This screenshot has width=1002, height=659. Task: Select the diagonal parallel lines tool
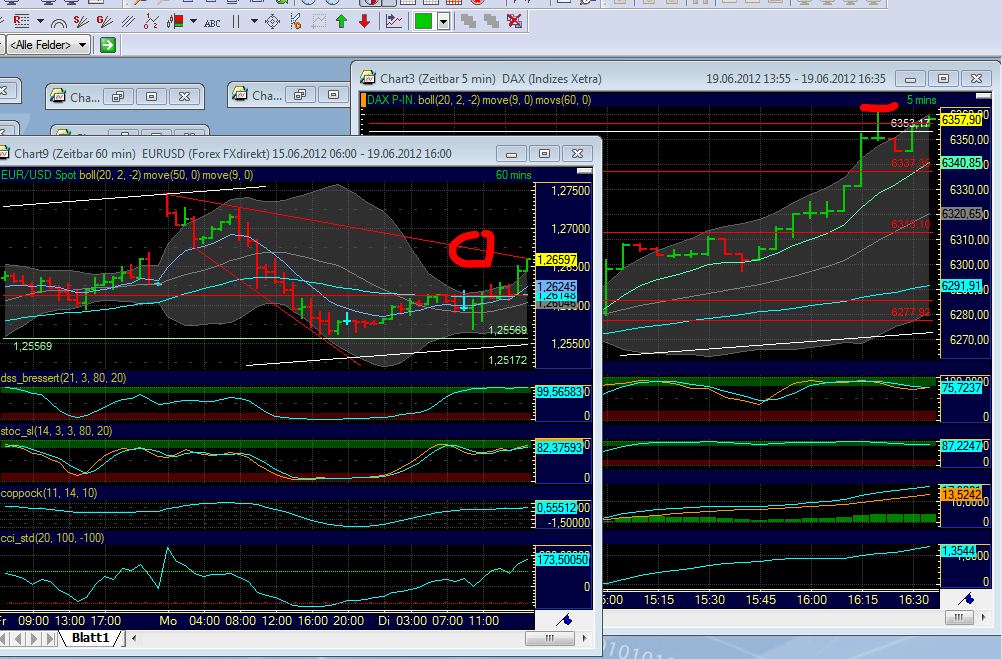pos(129,22)
